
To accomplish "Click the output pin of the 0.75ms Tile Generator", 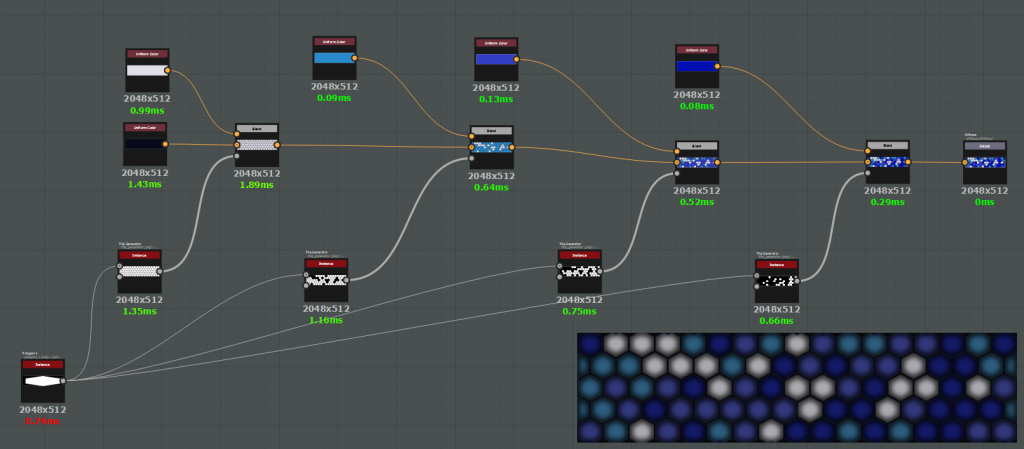I will 600,271.
